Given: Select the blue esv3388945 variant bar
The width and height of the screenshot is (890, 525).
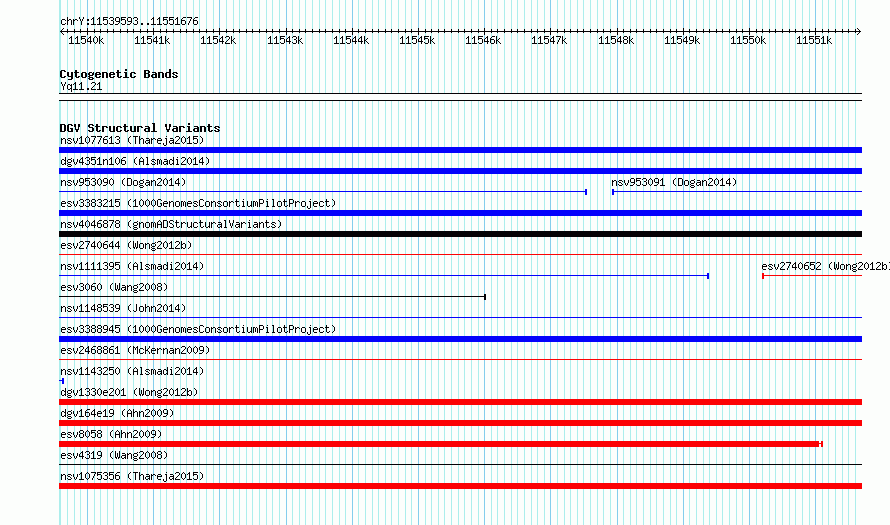Looking at the screenshot, I should pyautogui.click(x=460, y=339).
